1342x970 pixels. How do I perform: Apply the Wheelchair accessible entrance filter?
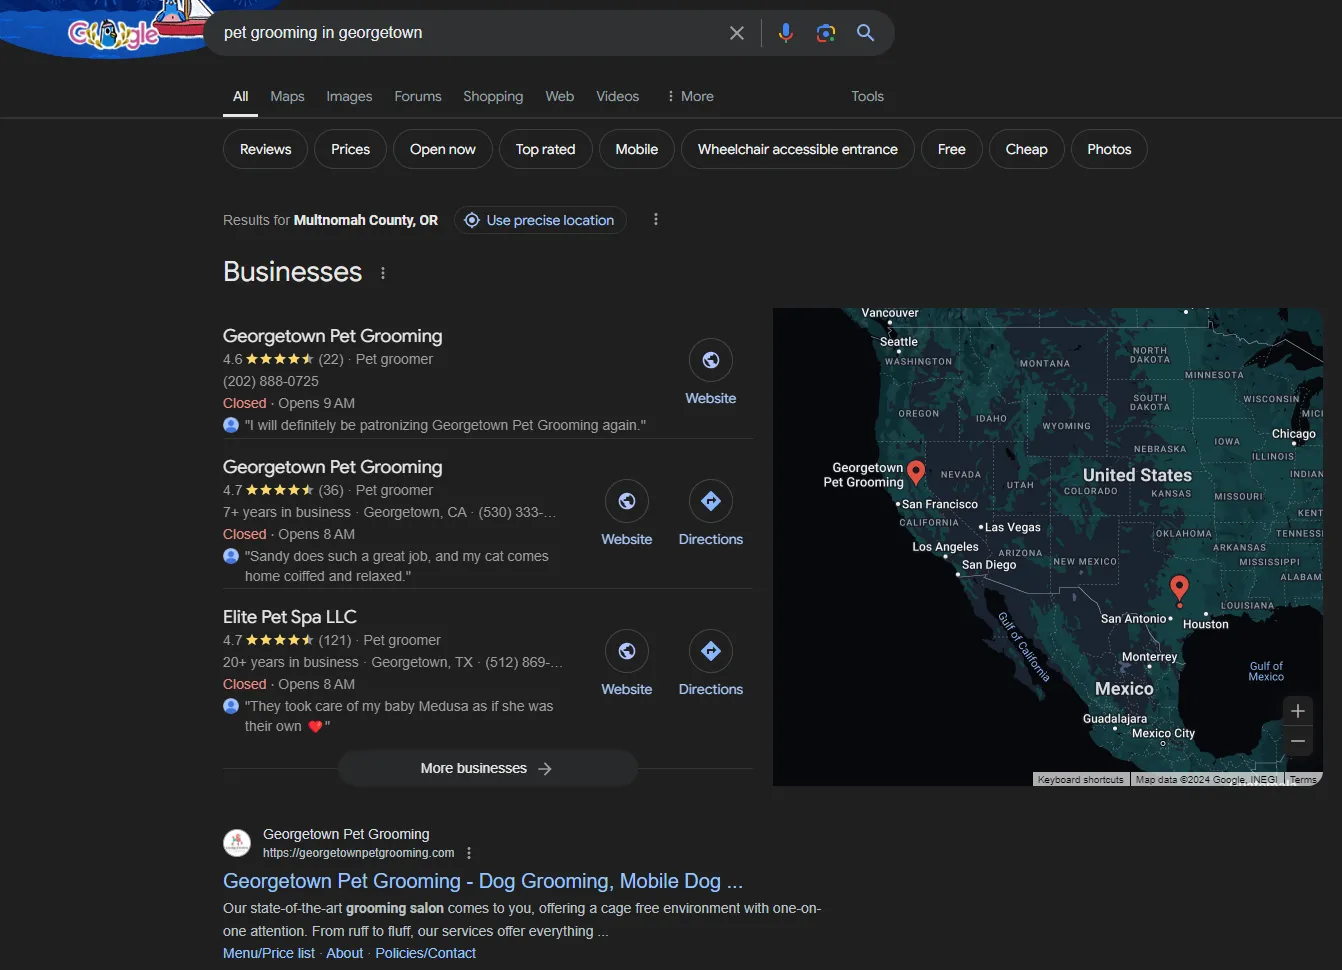[x=796, y=148]
